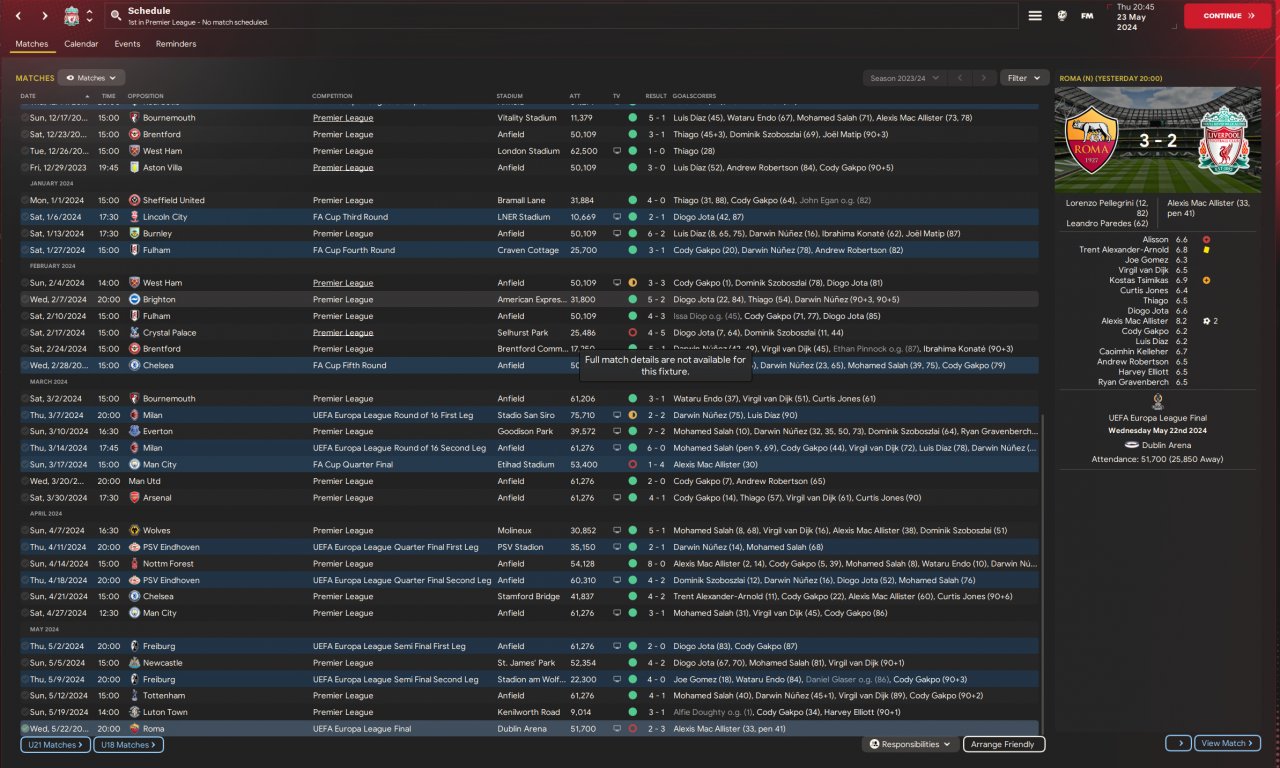Image resolution: width=1280 pixels, height=768 pixels.
Task: Open the Reminders tab
Action: [x=176, y=44]
